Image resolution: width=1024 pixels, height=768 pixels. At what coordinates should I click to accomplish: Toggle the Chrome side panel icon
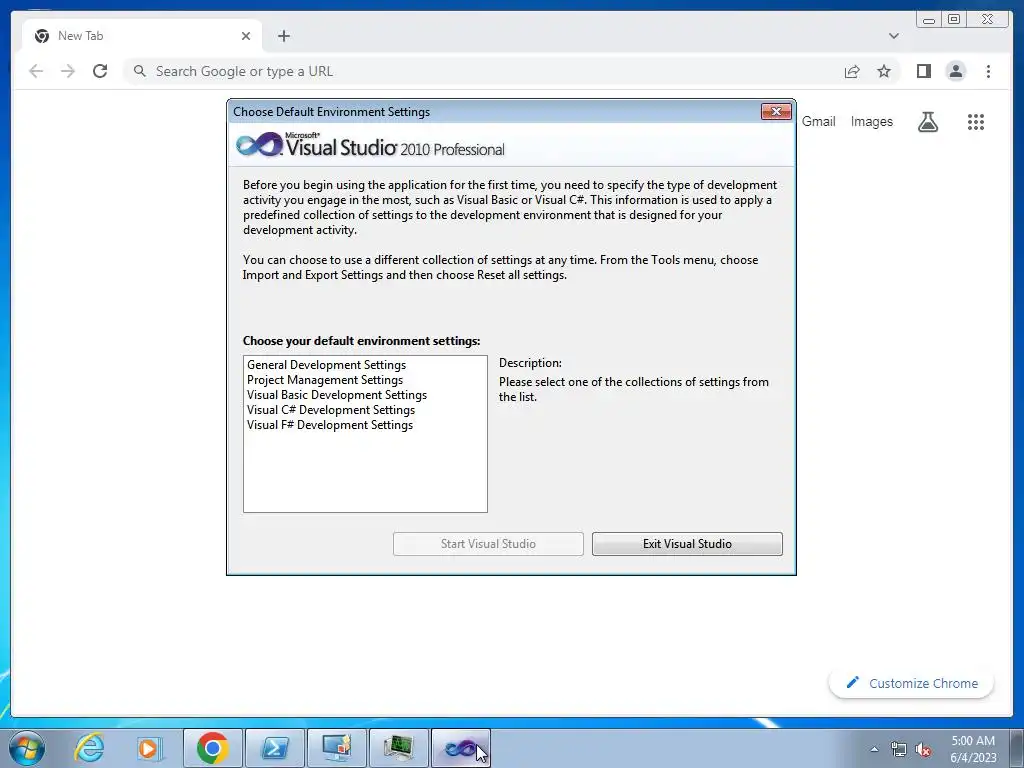pyautogui.click(x=923, y=71)
